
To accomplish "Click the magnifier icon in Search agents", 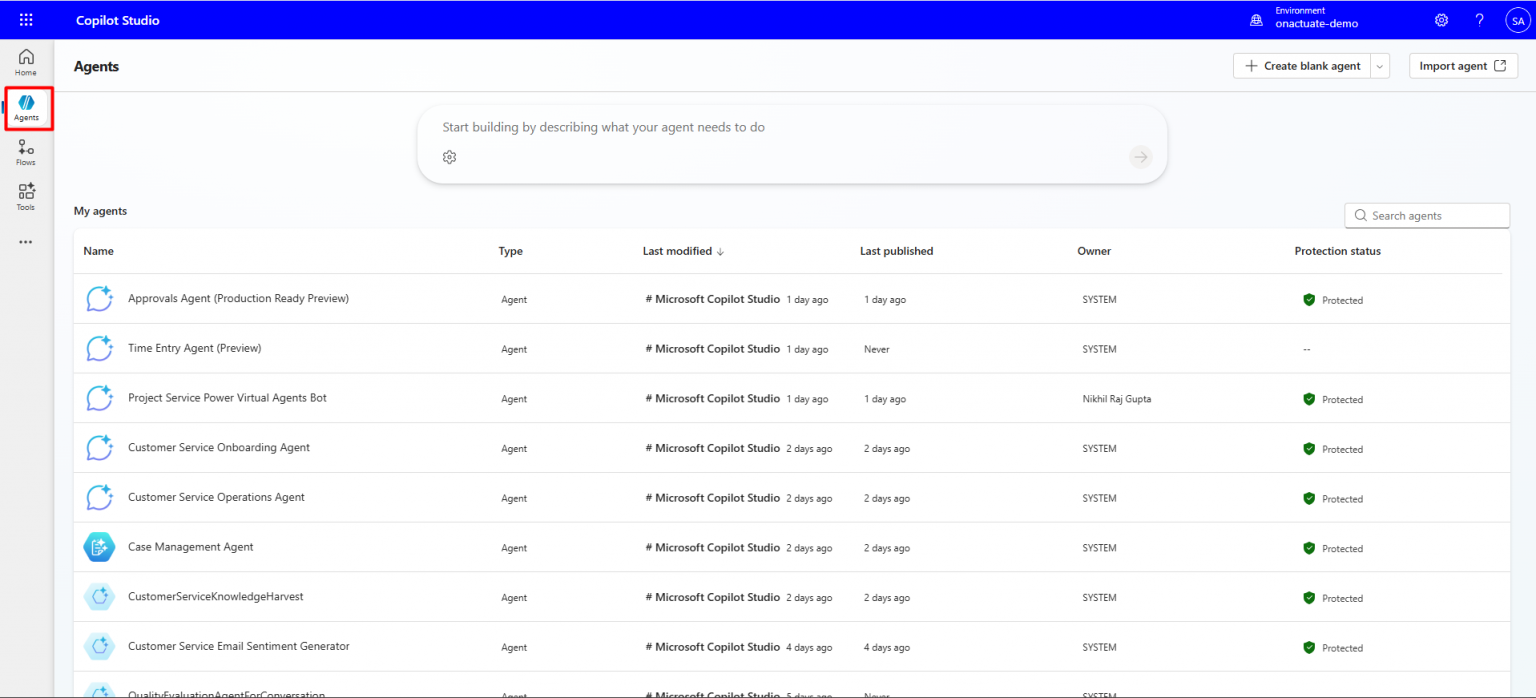I will click(x=1361, y=215).
